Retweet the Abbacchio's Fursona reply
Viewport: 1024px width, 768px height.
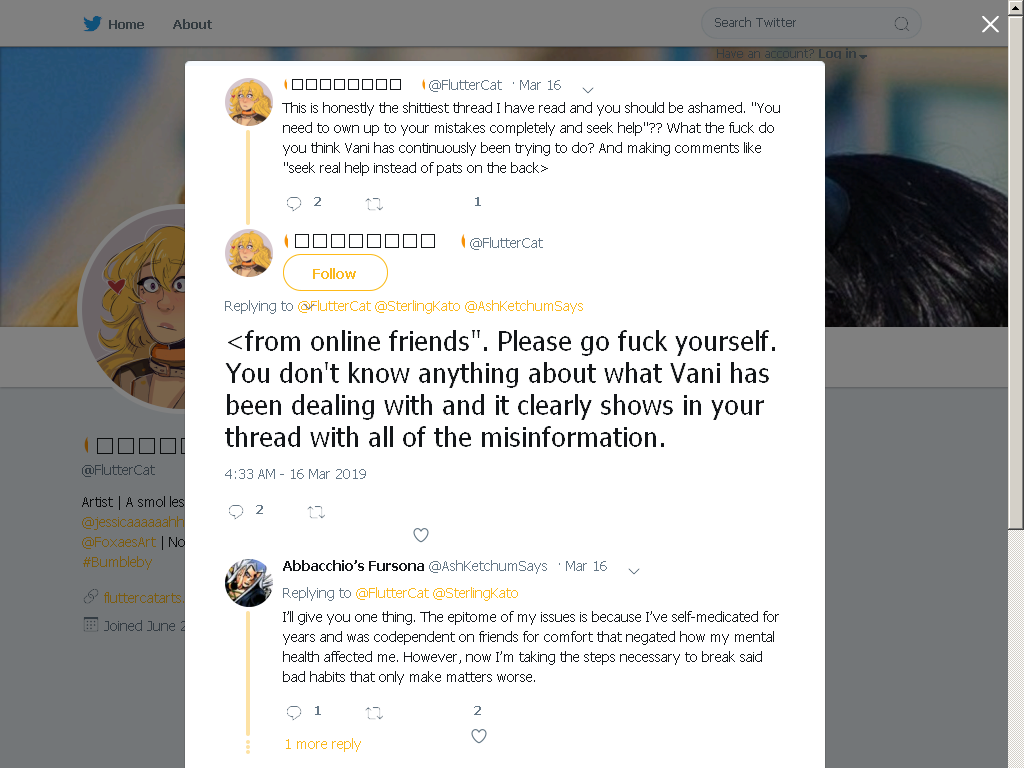(x=374, y=712)
